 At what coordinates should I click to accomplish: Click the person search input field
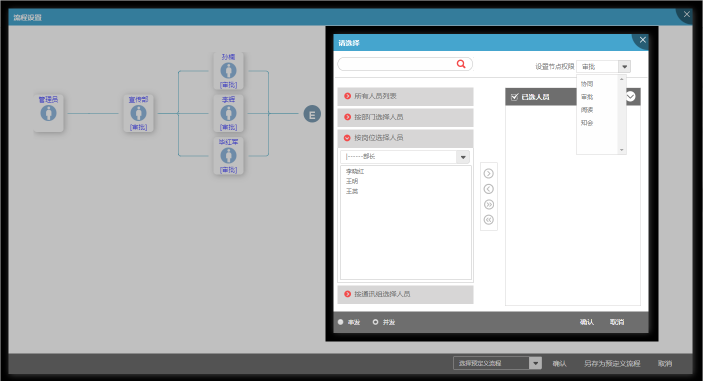point(397,64)
